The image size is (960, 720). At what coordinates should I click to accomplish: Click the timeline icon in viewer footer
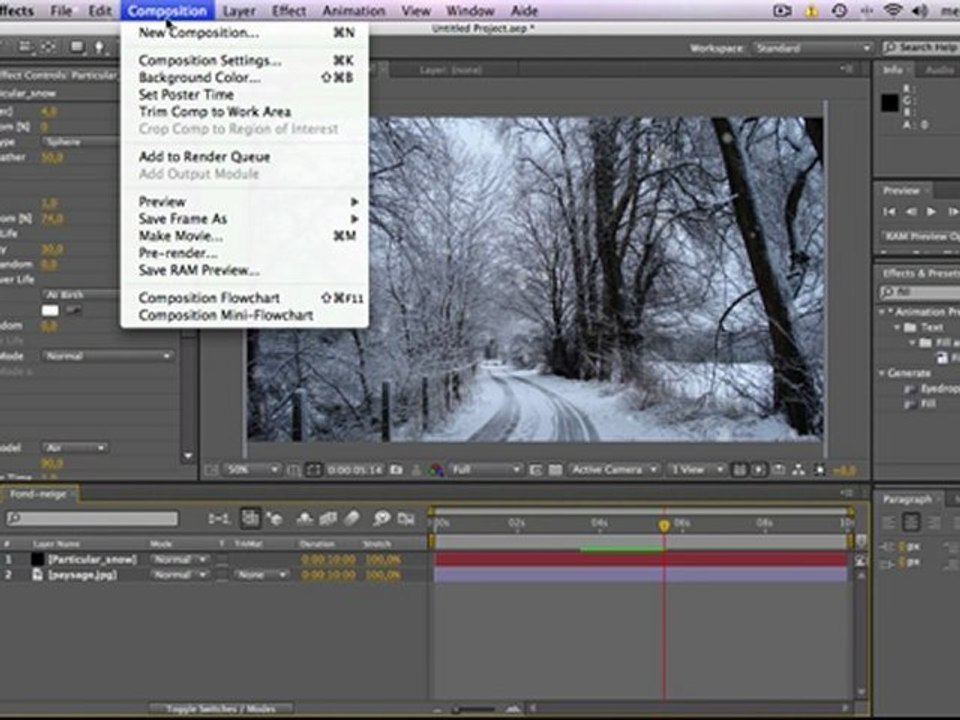779,470
